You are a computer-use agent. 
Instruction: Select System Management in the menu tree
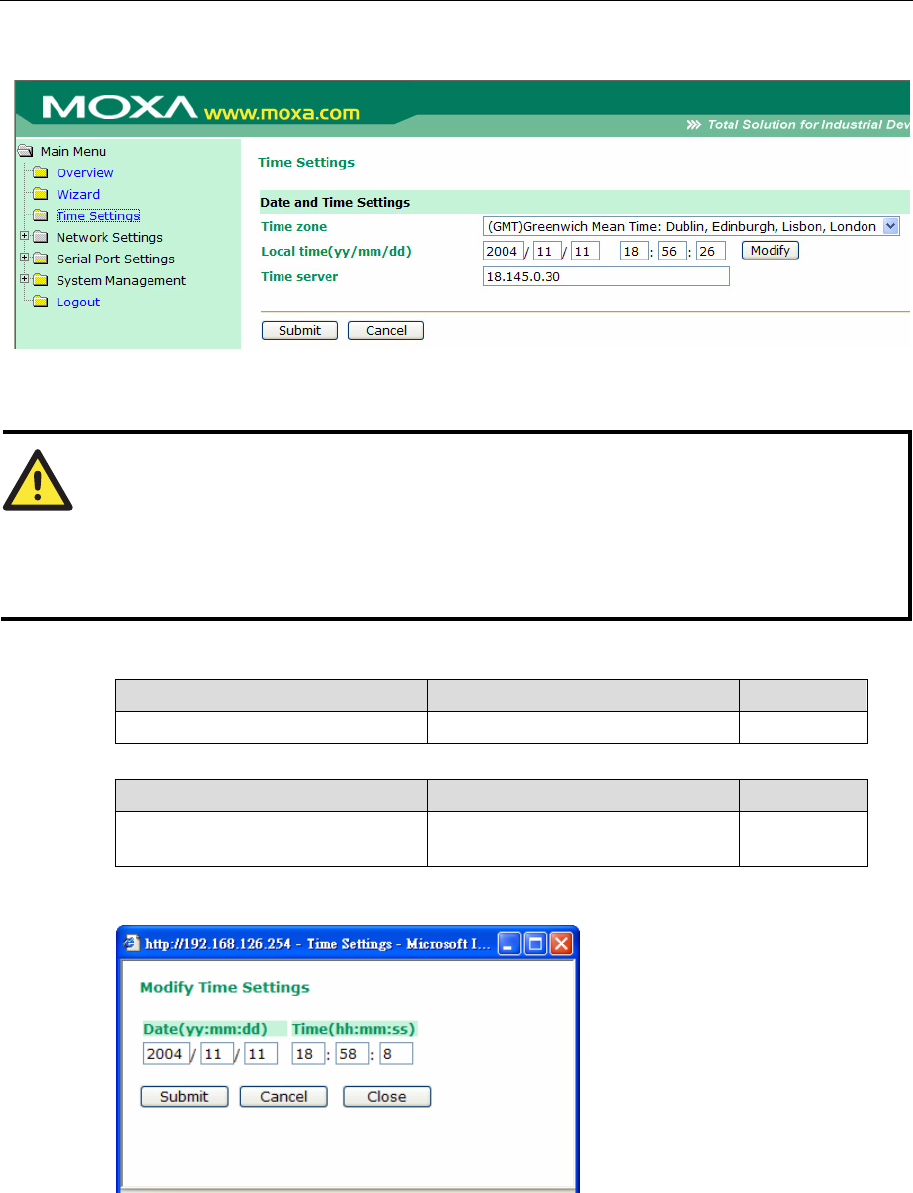(x=121, y=281)
